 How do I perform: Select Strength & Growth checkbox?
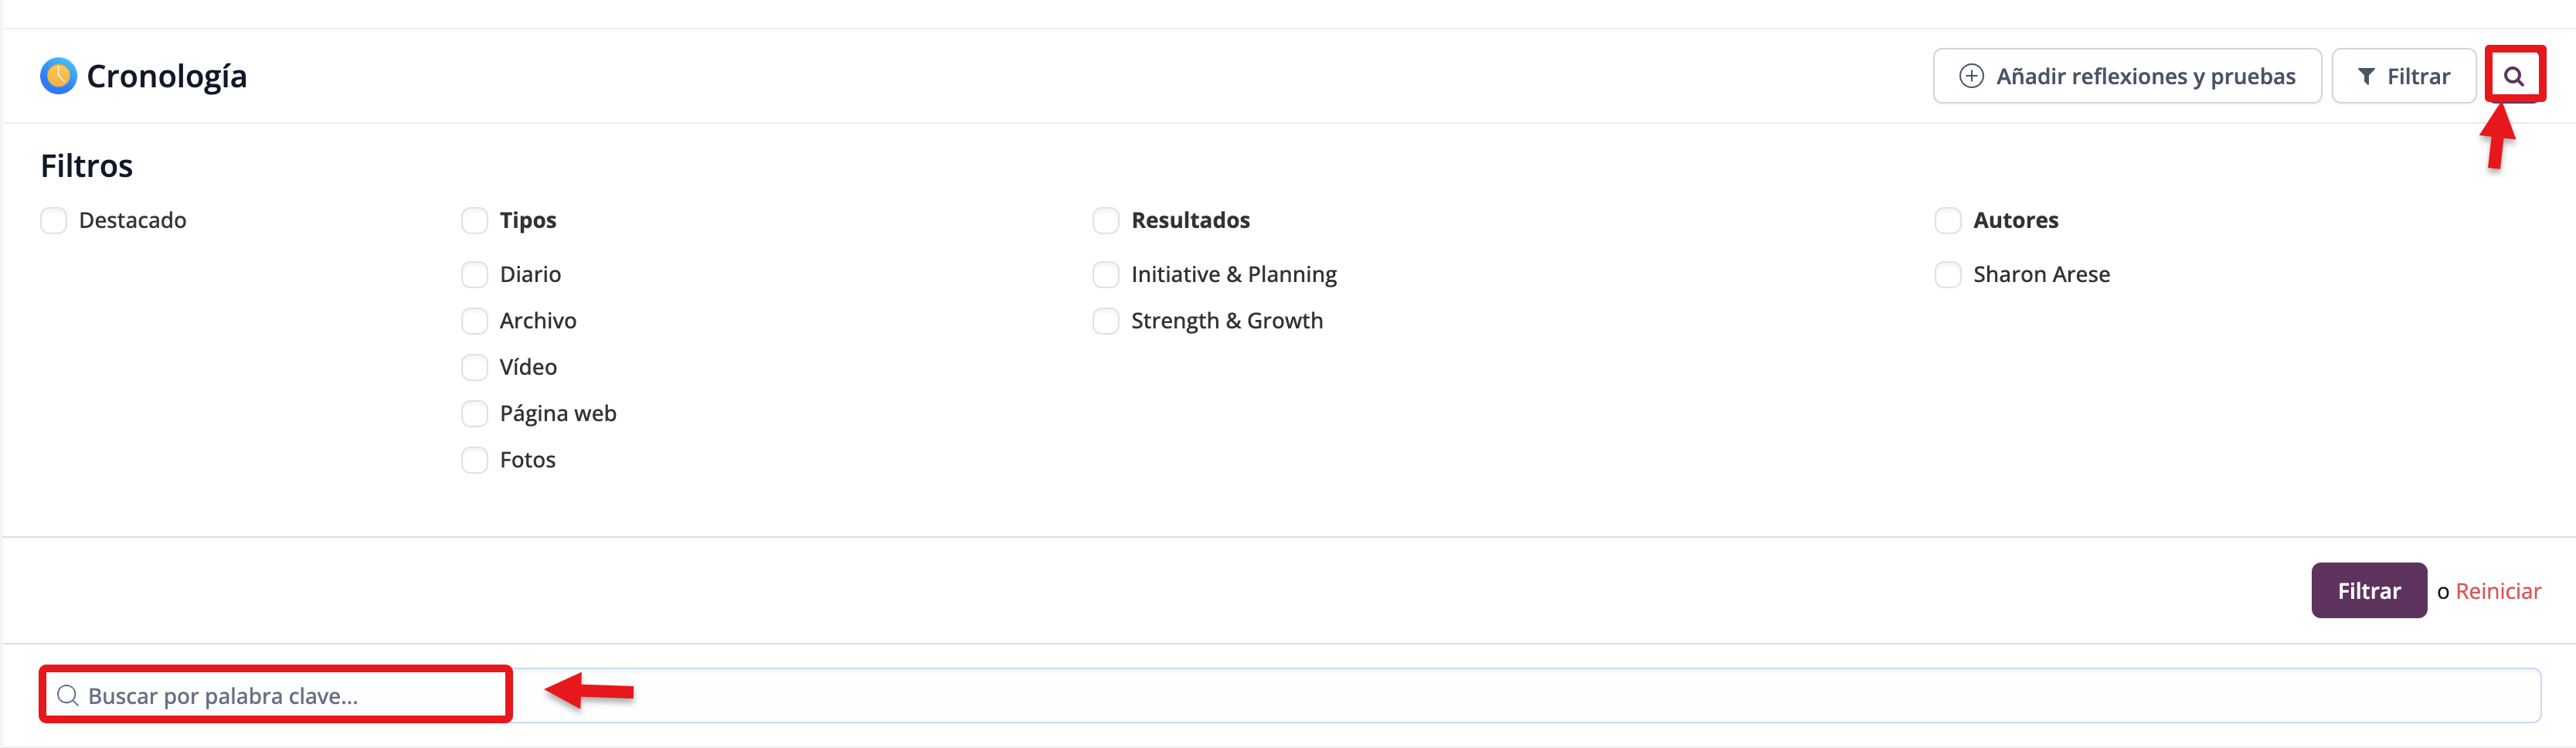1106,321
